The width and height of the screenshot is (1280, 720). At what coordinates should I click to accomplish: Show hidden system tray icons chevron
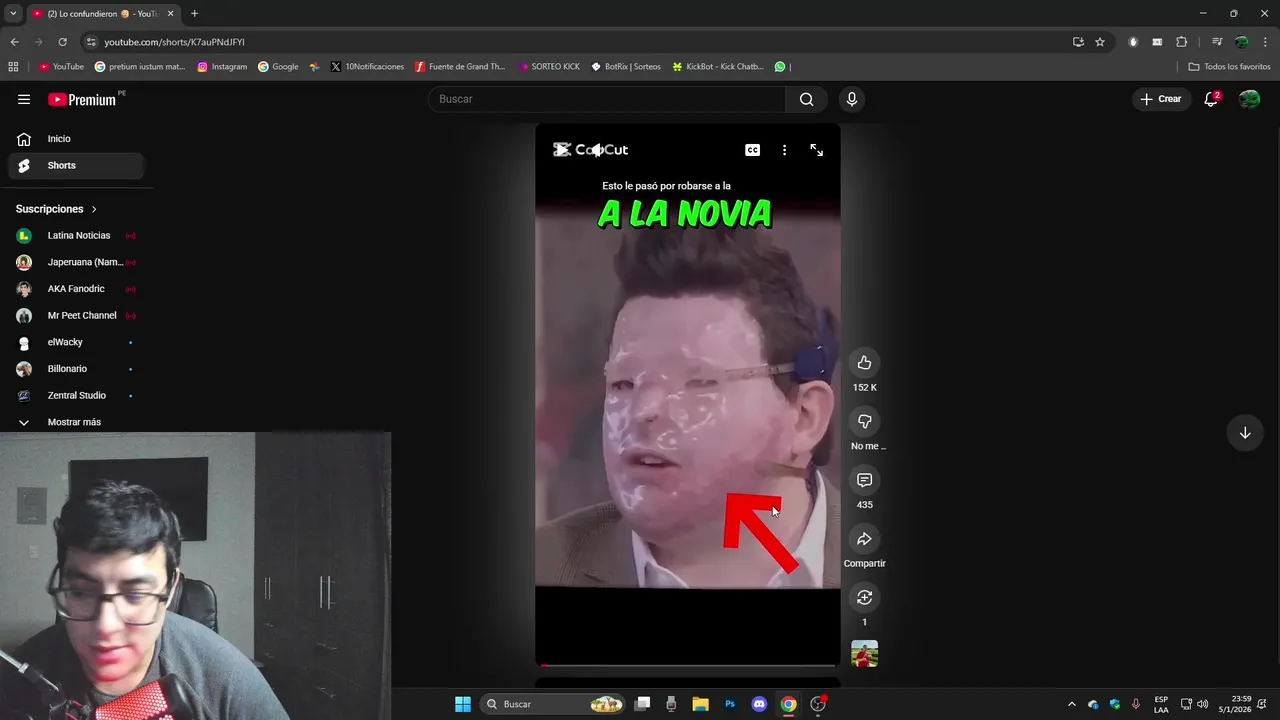(1072, 704)
